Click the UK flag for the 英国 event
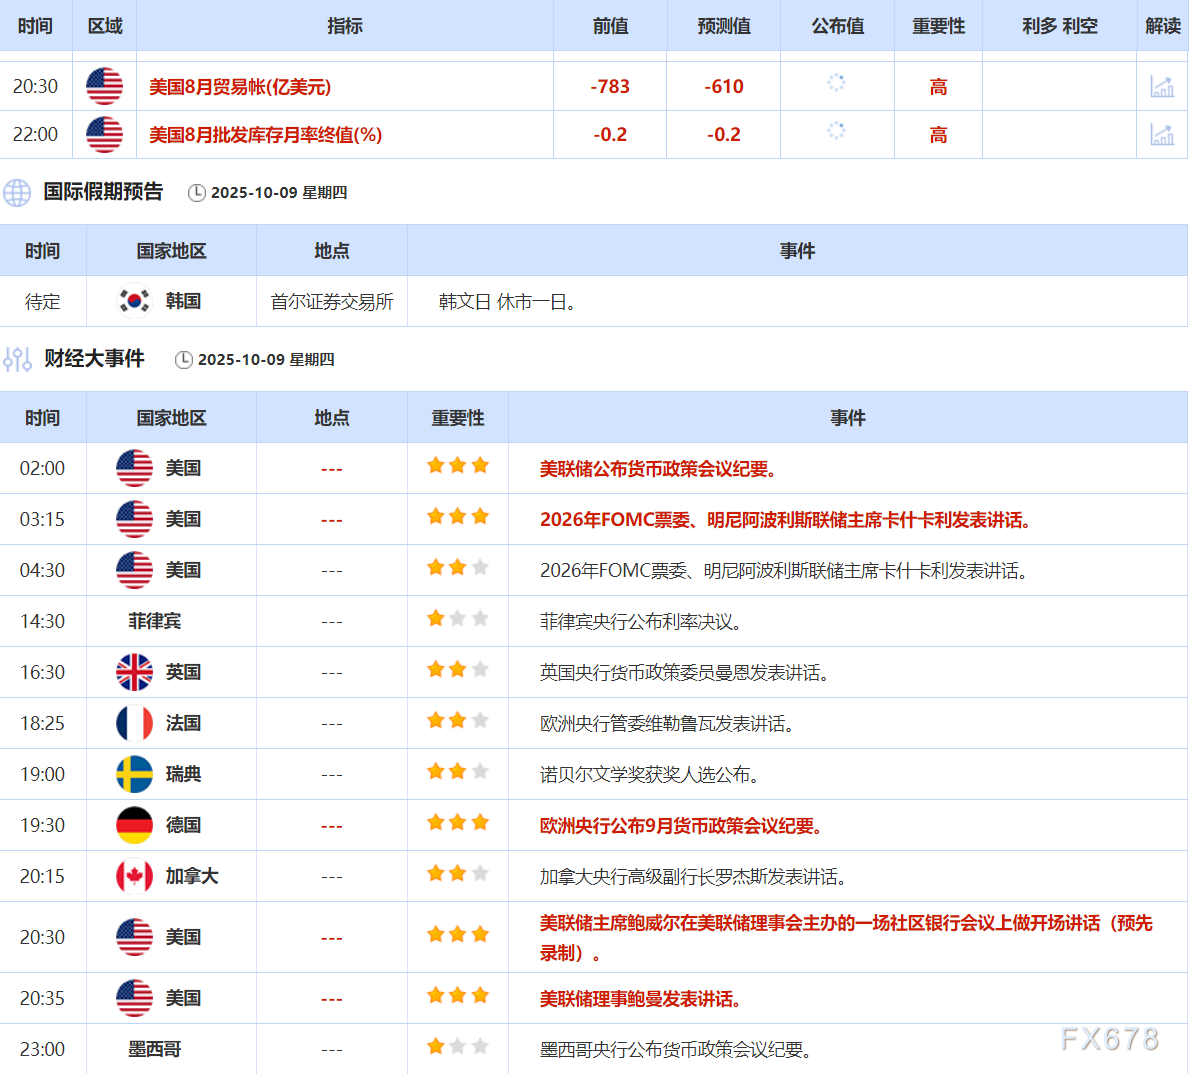1189x1074 pixels. [x=134, y=671]
